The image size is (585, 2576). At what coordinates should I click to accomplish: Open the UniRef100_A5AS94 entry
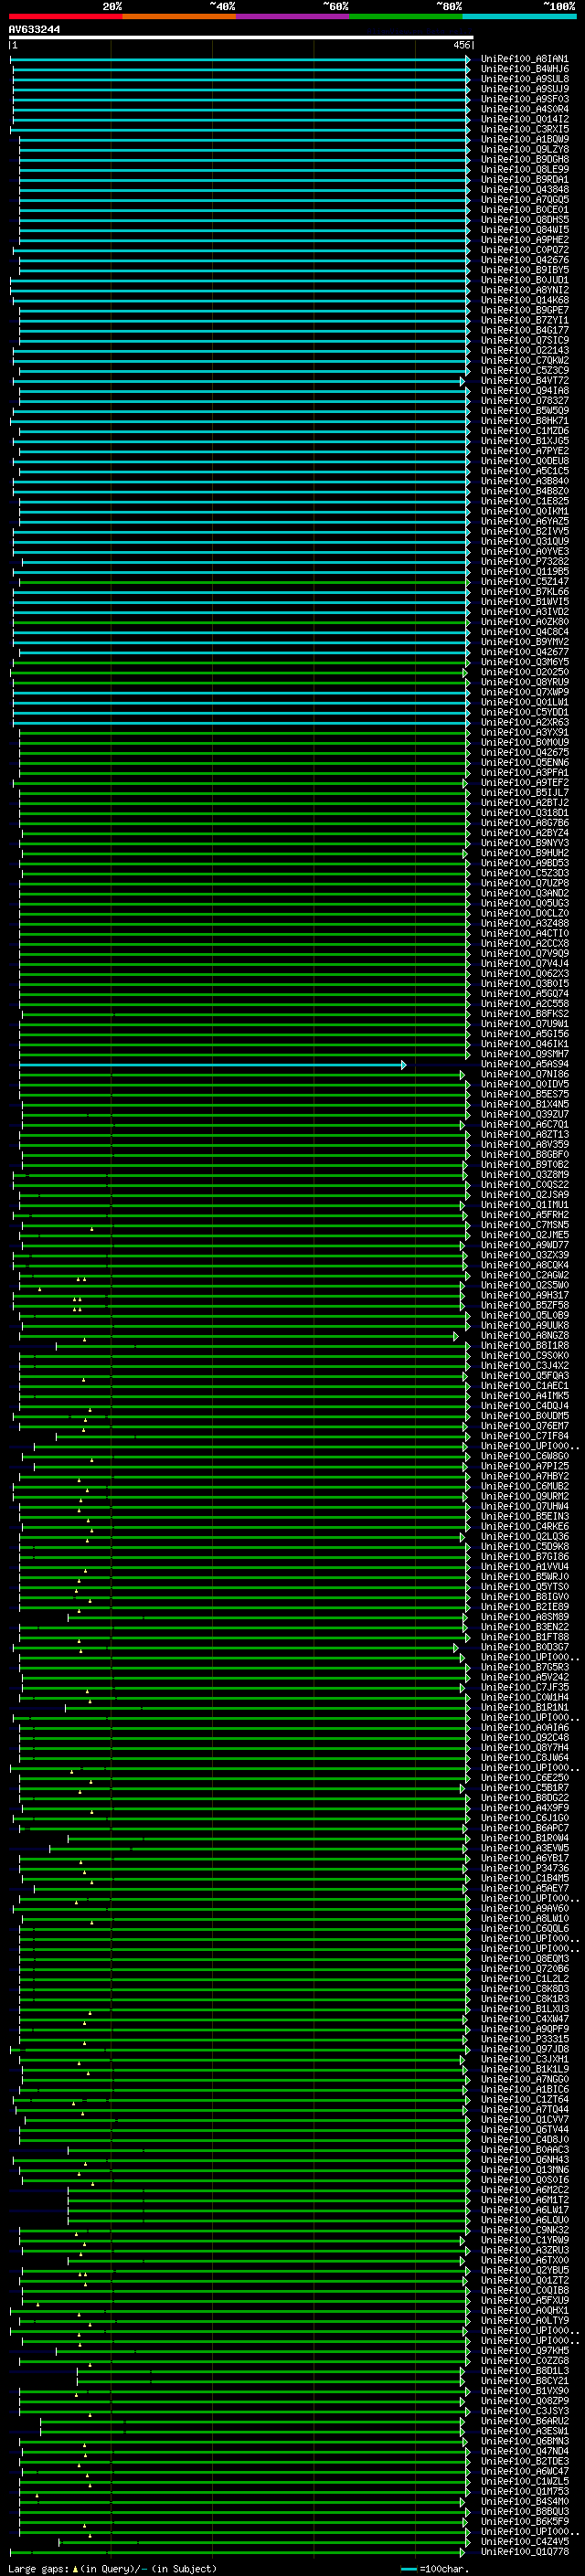click(x=524, y=1065)
